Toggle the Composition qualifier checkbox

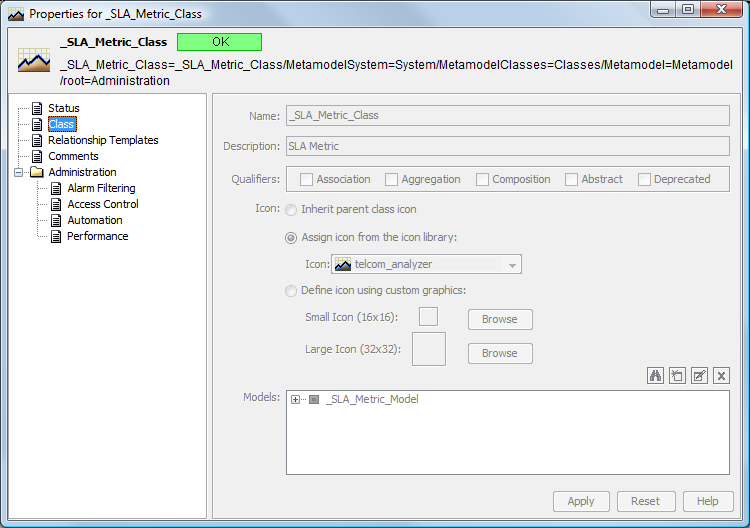(x=482, y=179)
